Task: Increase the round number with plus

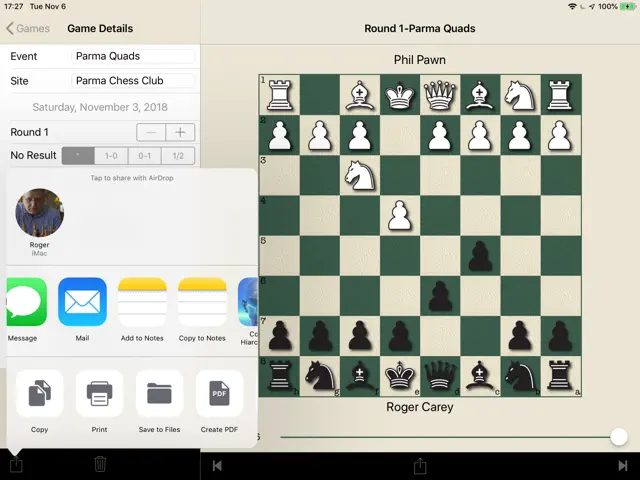Action: (180, 132)
